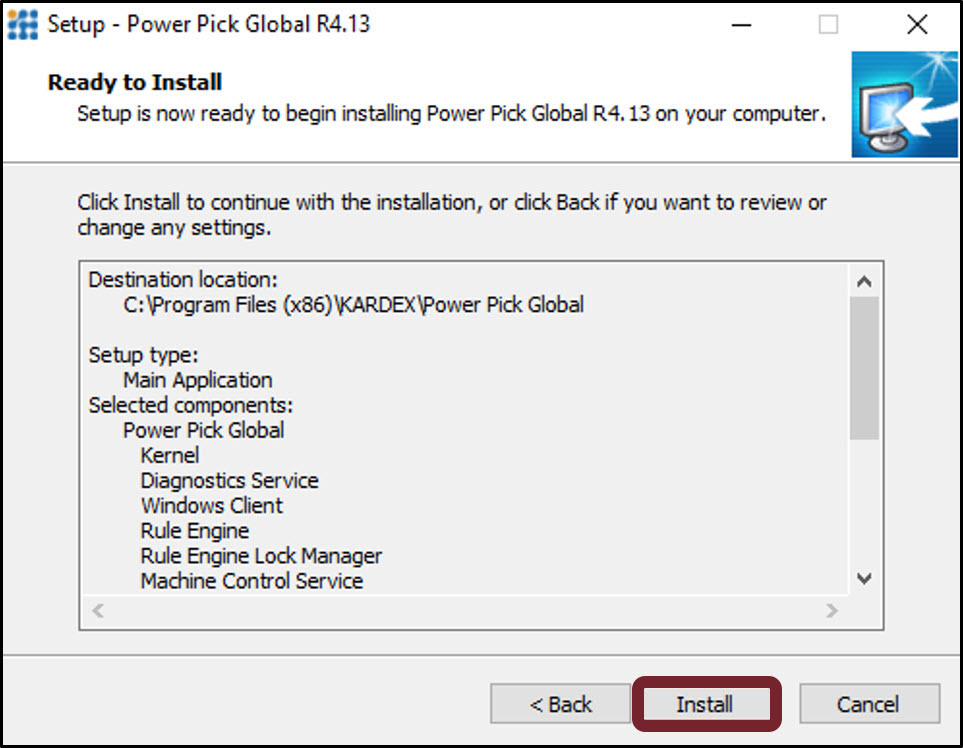Click the Machine Control Service entry
This screenshot has width=963, height=748.
[x=247, y=580]
